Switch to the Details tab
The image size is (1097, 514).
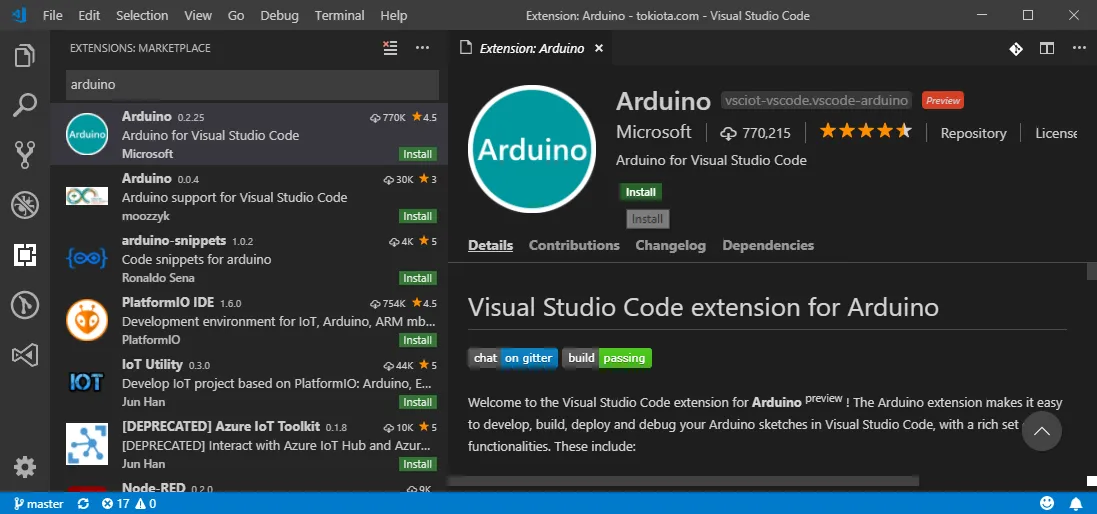(x=490, y=245)
